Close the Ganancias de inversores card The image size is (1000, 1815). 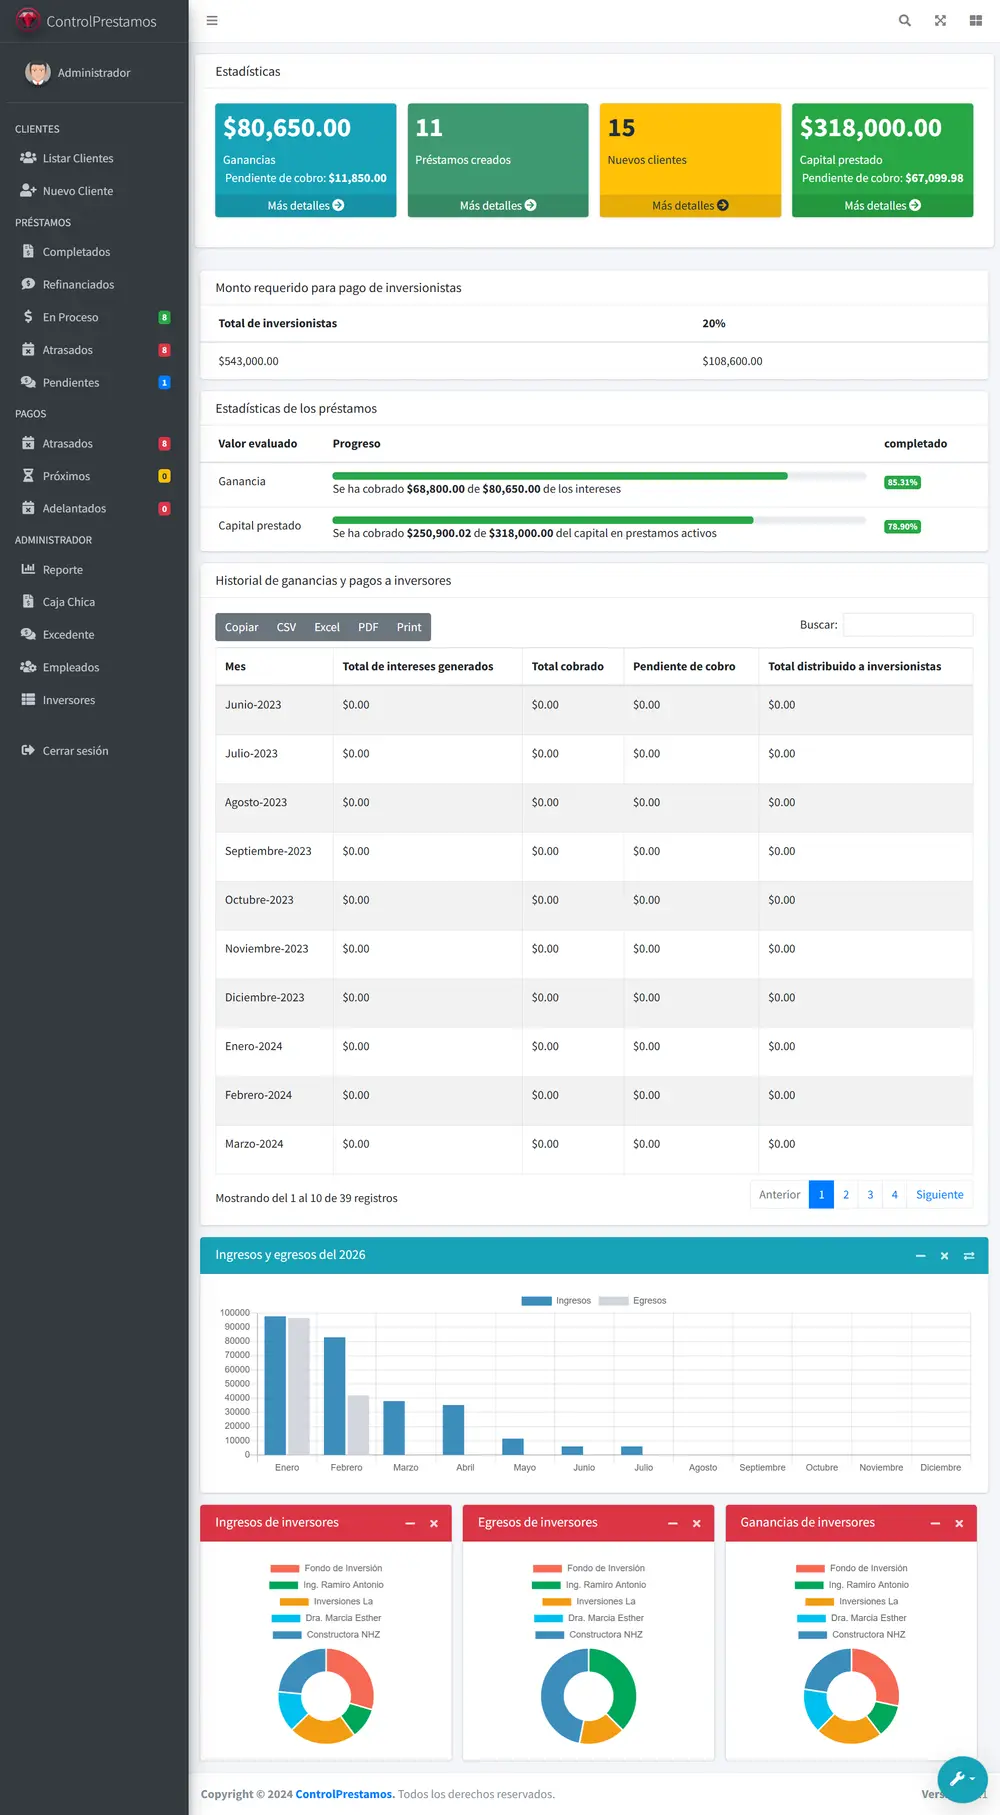(959, 1523)
